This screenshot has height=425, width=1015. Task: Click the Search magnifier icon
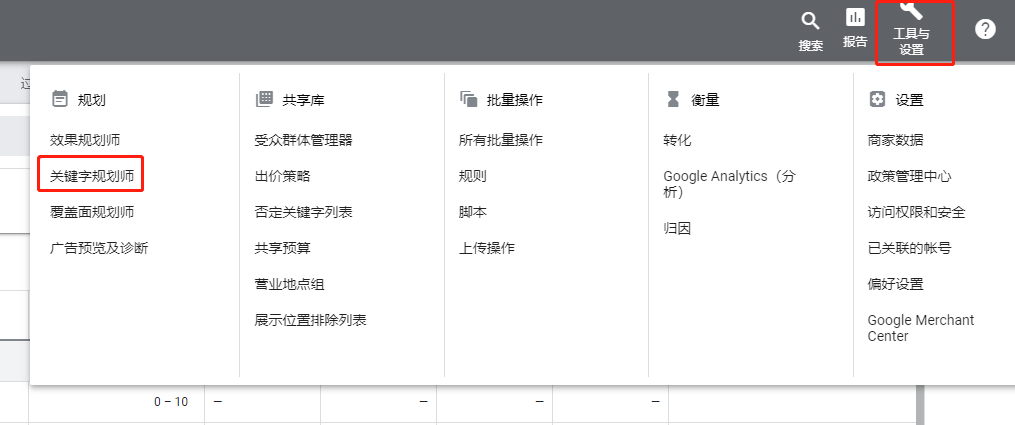pyautogui.click(x=810, y=22)
